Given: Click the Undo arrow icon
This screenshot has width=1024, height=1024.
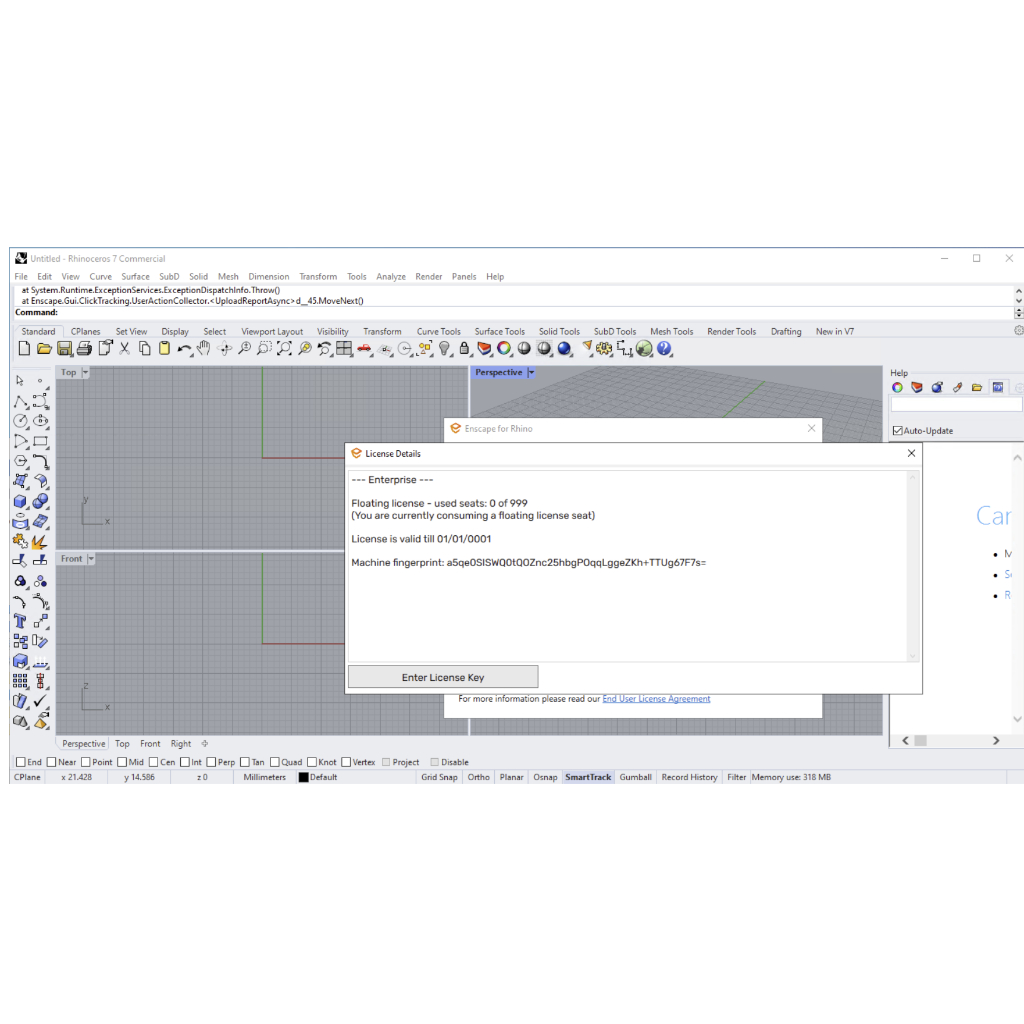Looking at the screenshot, I should coord(184,349).
